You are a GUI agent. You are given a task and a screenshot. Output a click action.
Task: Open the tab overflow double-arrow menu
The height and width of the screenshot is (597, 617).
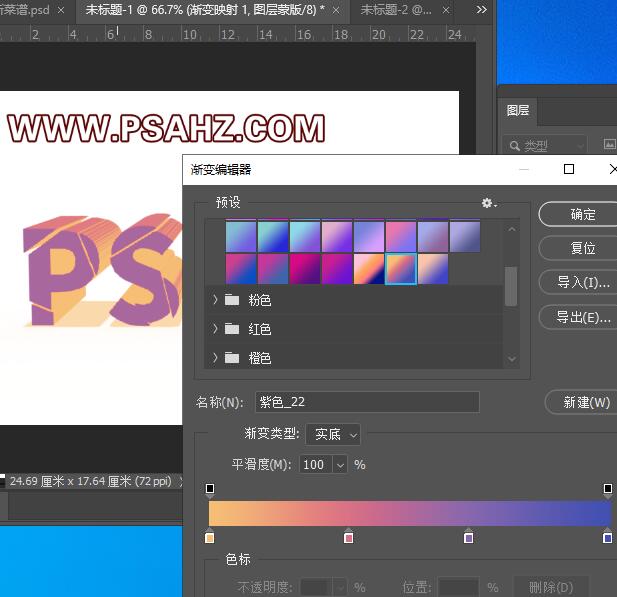(481, 9)
